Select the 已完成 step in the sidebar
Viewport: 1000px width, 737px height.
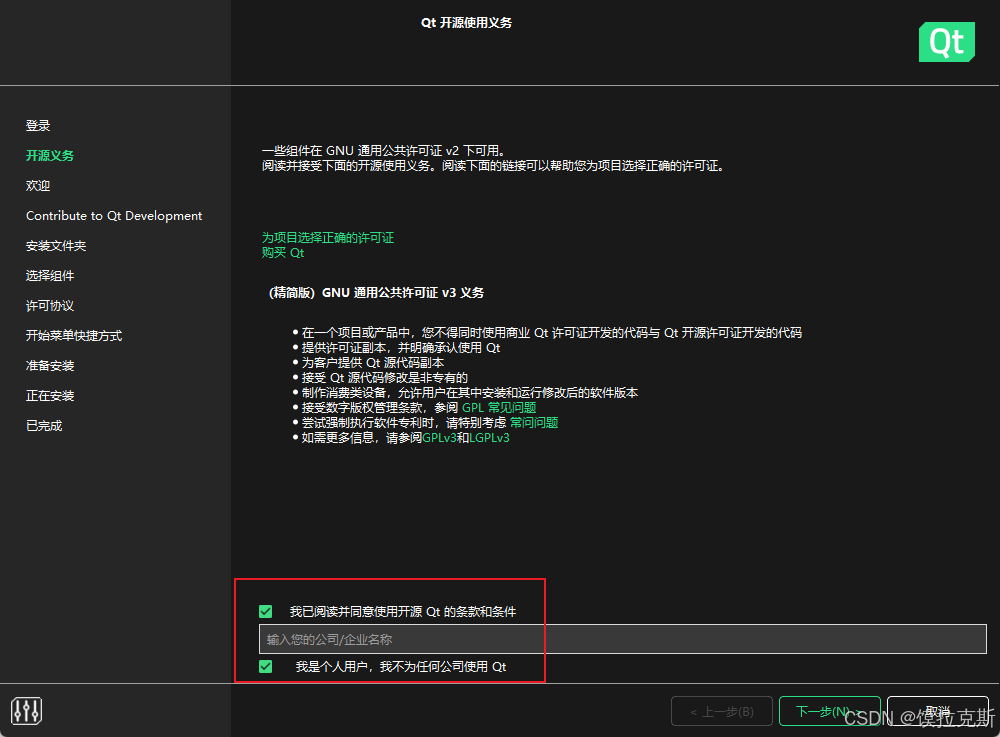[44, 425]
